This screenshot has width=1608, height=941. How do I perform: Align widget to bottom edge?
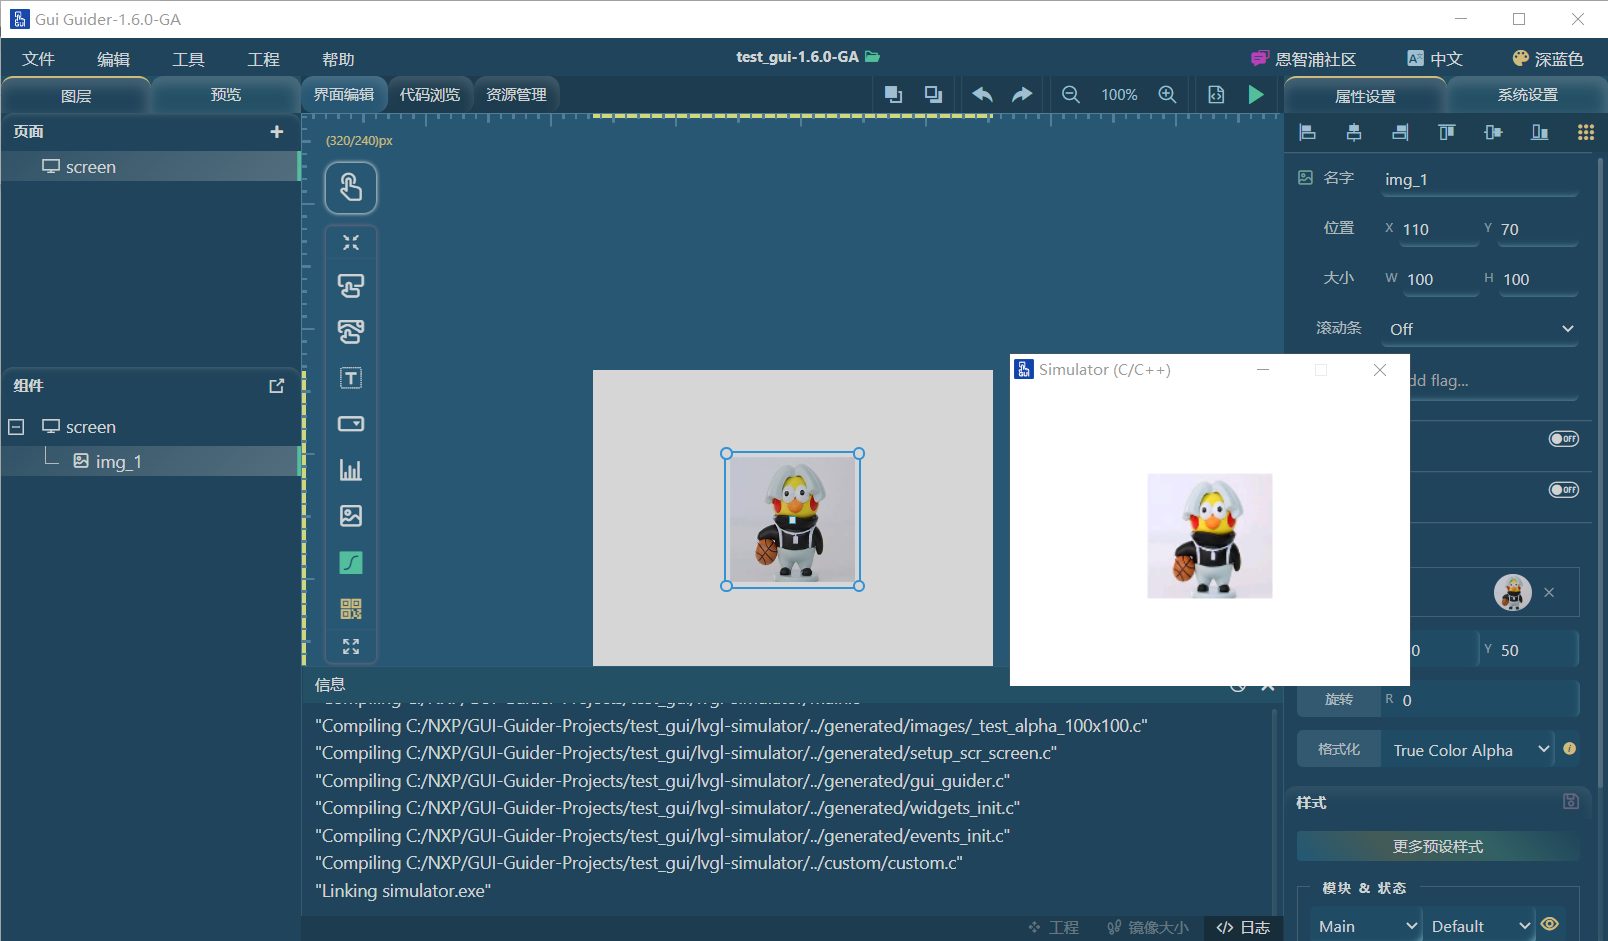pos(1540,132)
